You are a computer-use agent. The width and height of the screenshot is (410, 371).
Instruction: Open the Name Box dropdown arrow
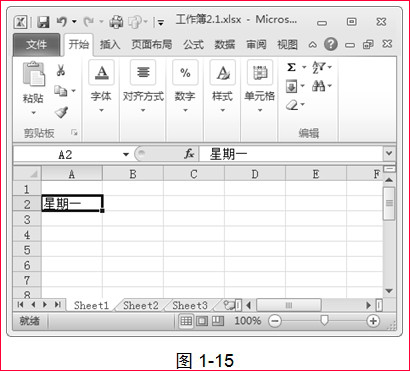pyautogui.click(x=125, y=154)
